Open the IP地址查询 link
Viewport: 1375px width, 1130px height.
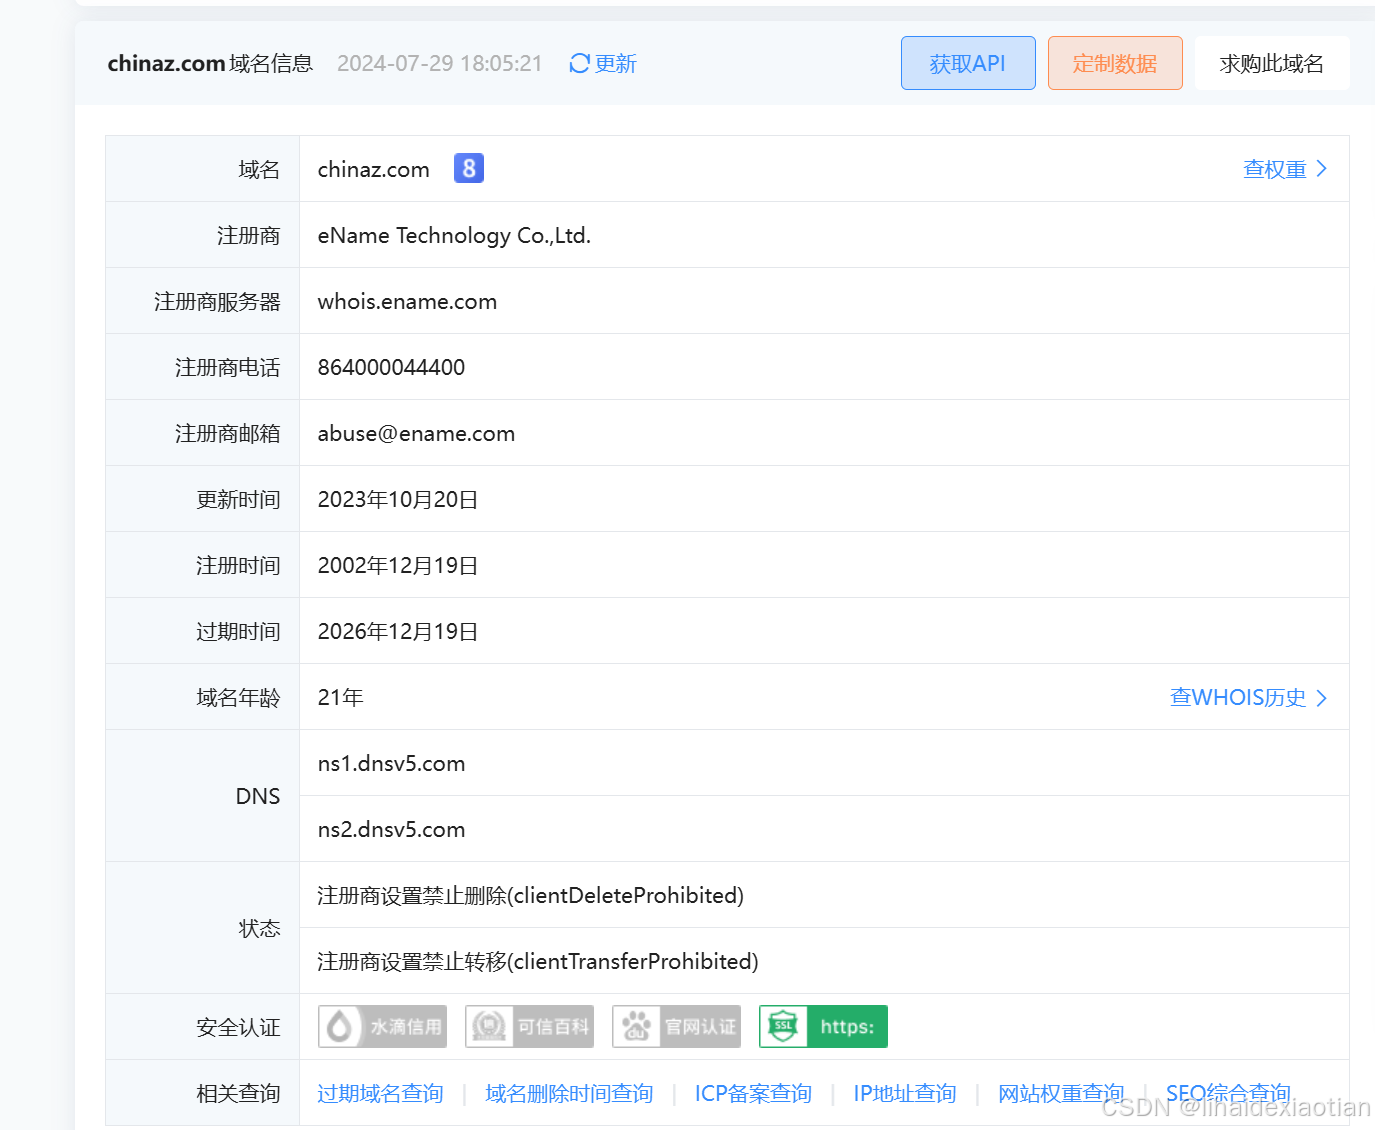point(905,1093)
